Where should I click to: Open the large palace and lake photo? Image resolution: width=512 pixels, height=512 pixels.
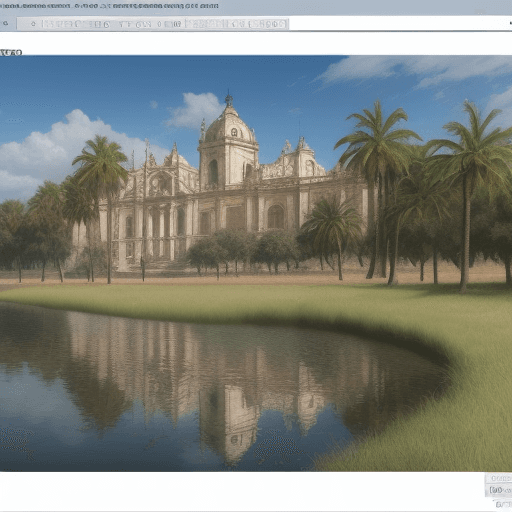(x=256, y=263)
